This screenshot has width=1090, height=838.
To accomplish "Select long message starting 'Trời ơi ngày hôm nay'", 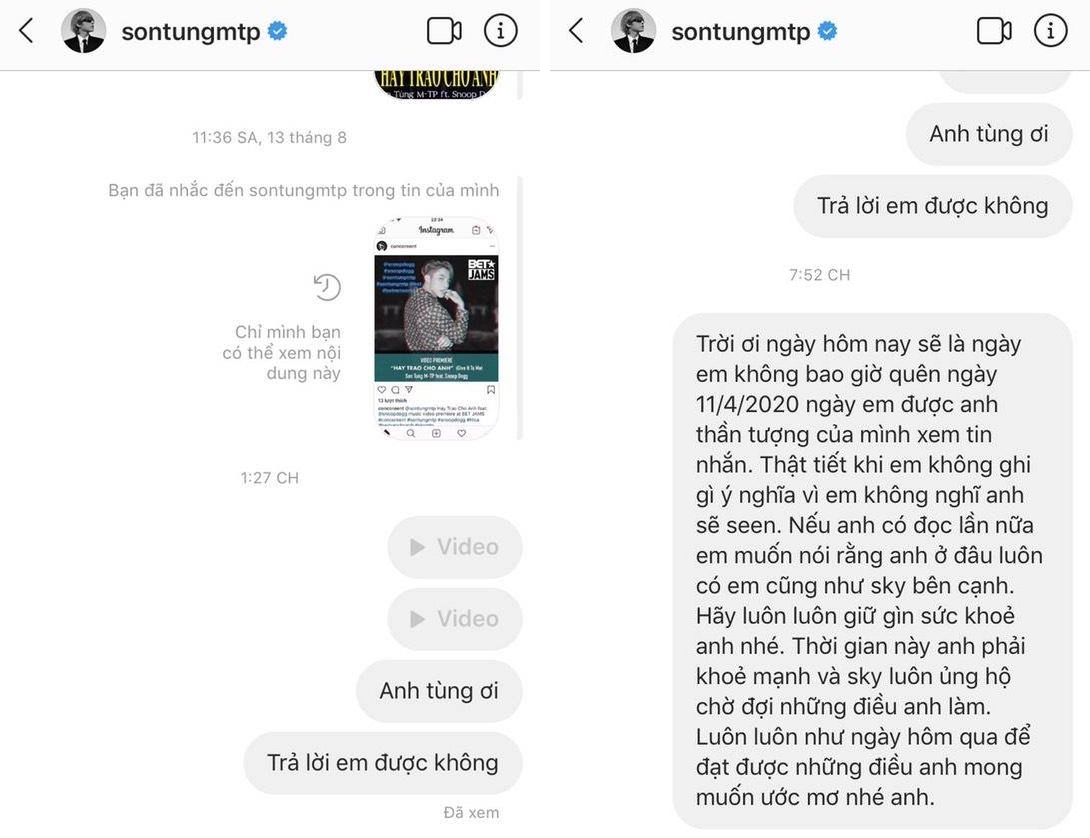I will coord(872,570).
